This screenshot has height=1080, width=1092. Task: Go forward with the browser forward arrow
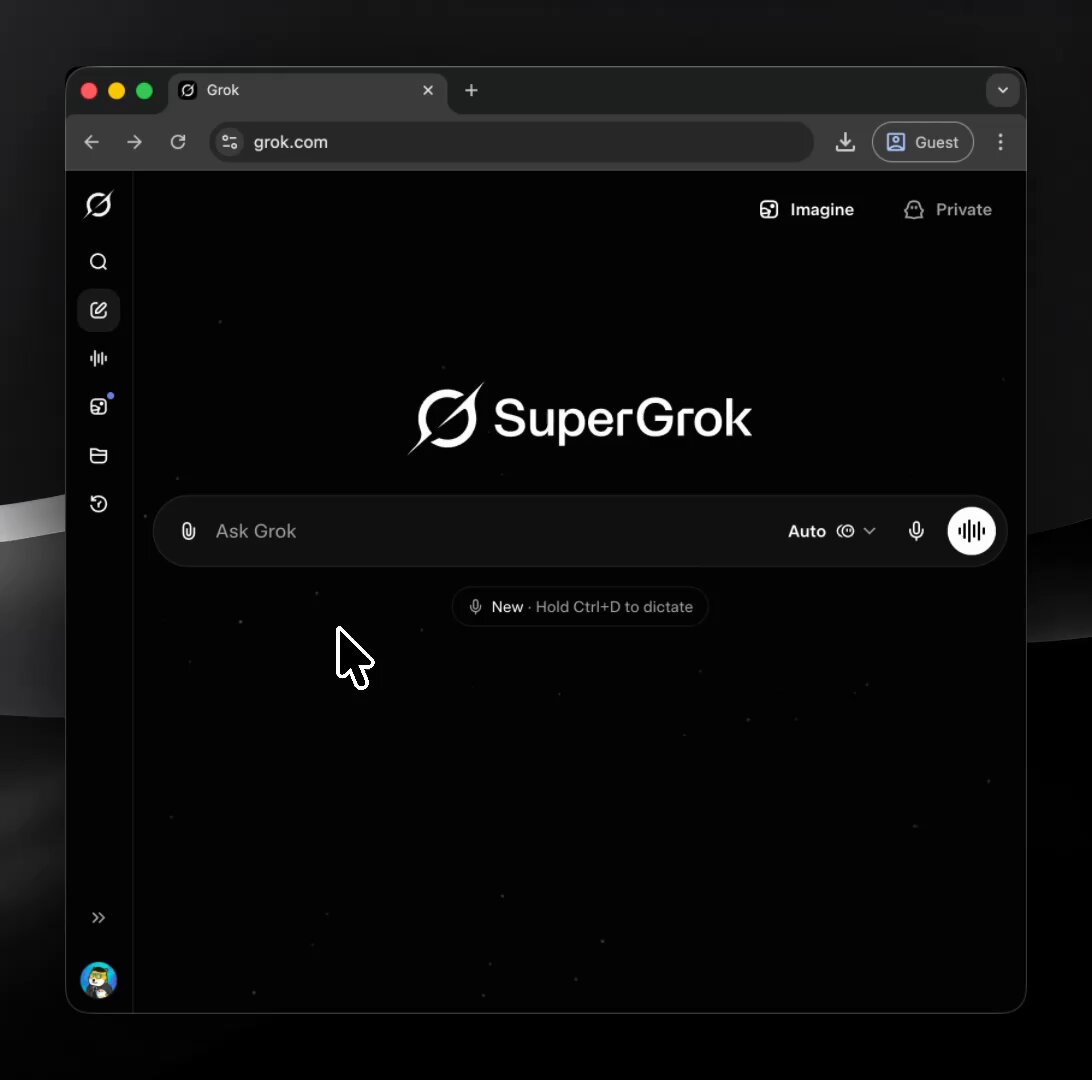(x=134, y=142)
